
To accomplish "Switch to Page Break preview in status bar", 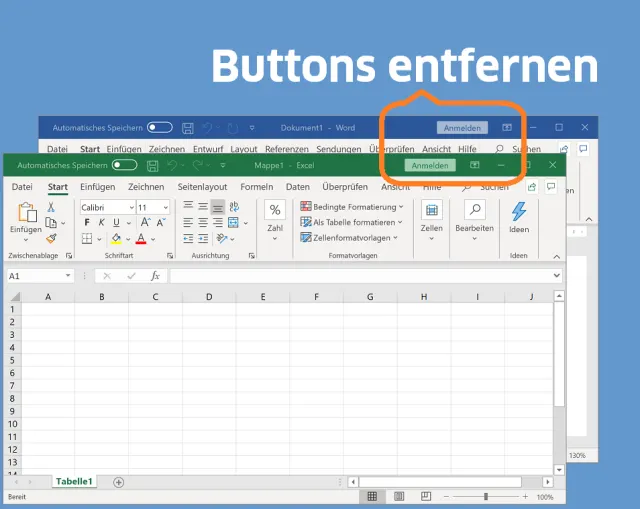I will click(x=426, y=496).
